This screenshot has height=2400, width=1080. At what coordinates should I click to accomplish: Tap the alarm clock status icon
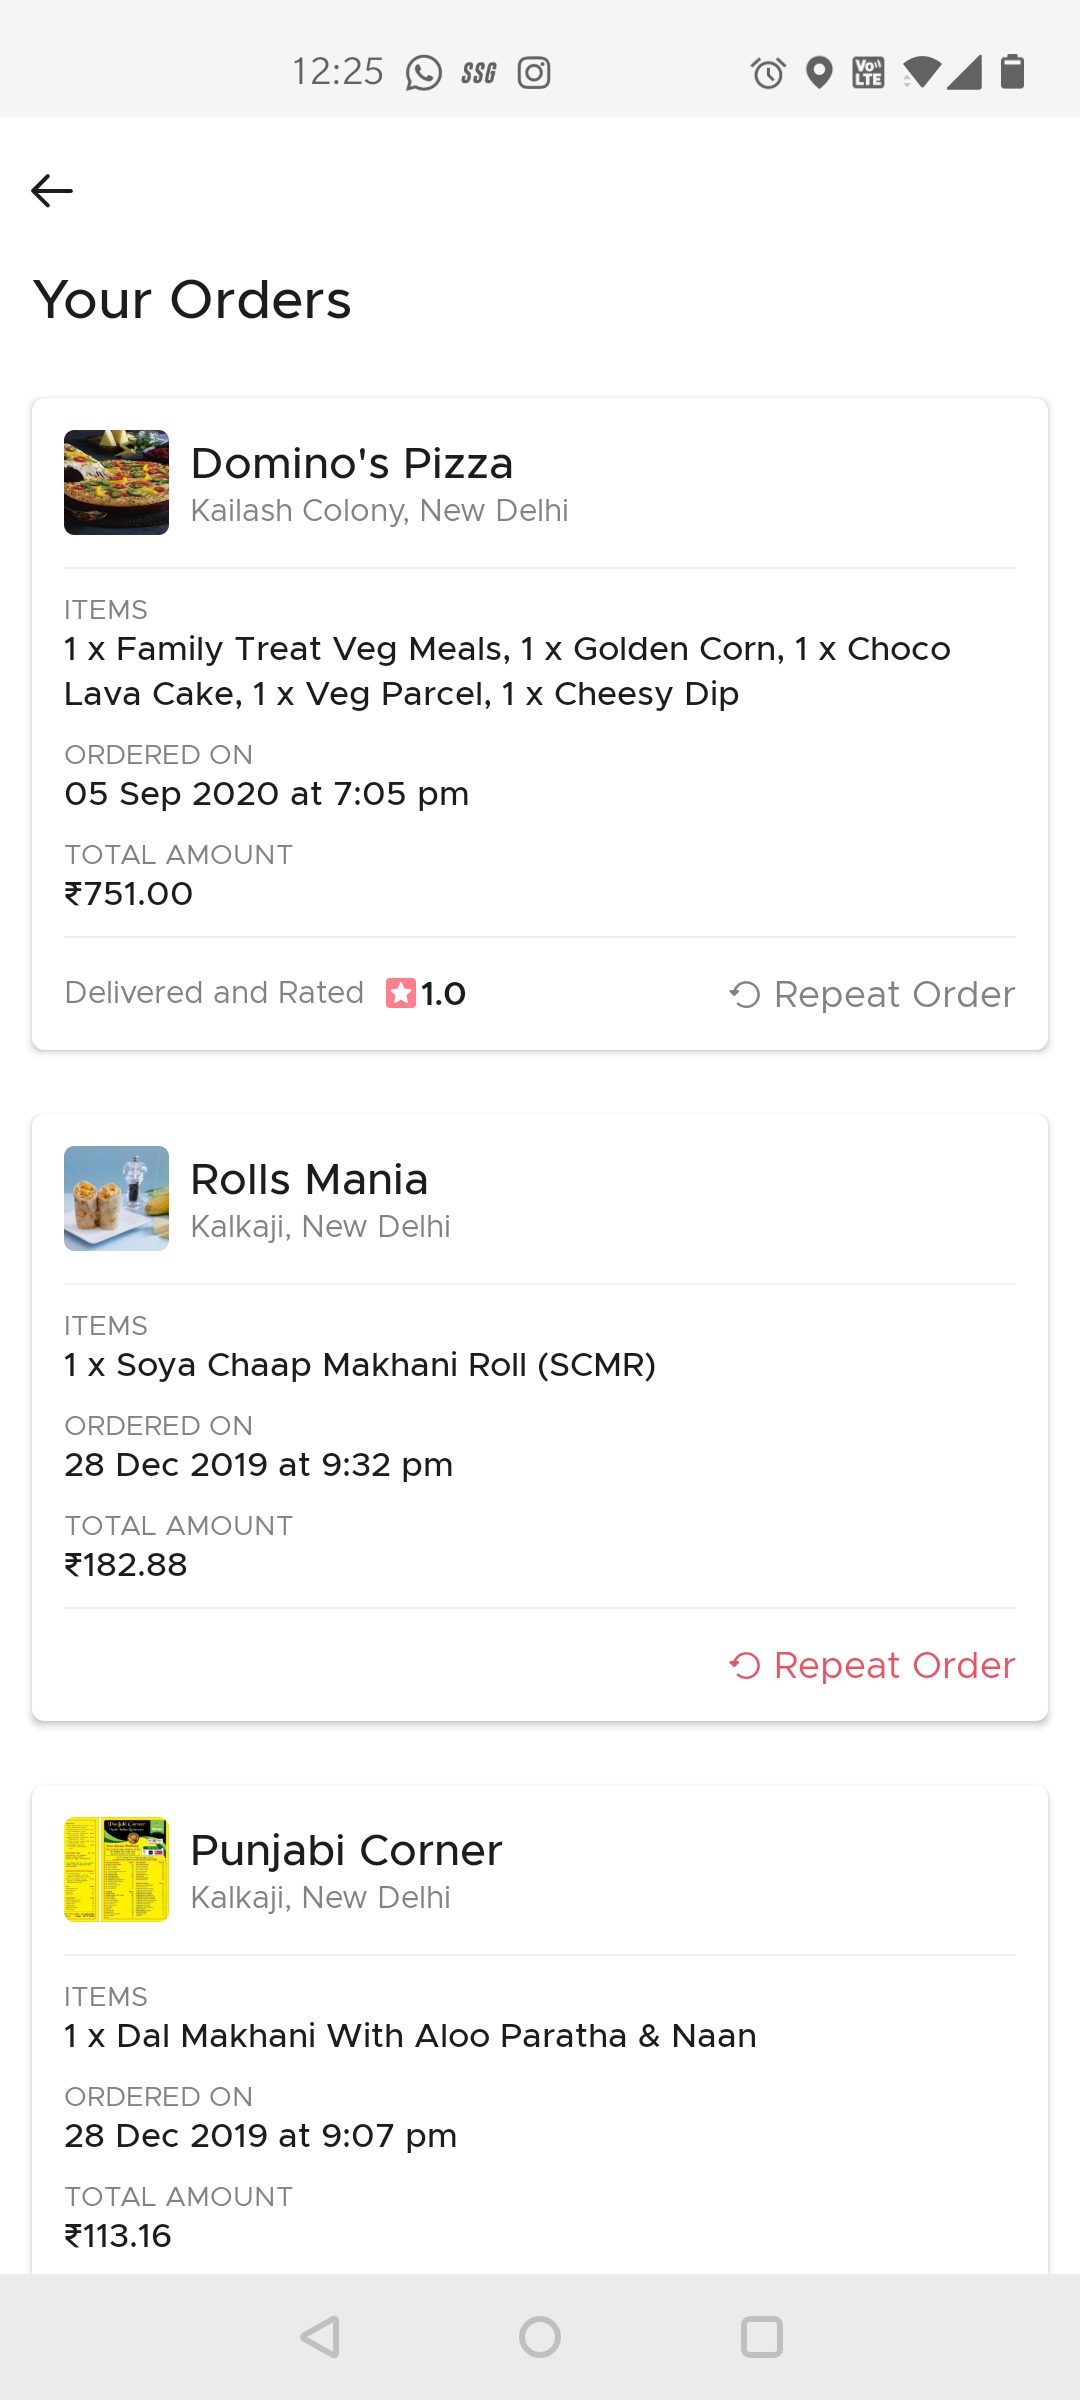767,73
